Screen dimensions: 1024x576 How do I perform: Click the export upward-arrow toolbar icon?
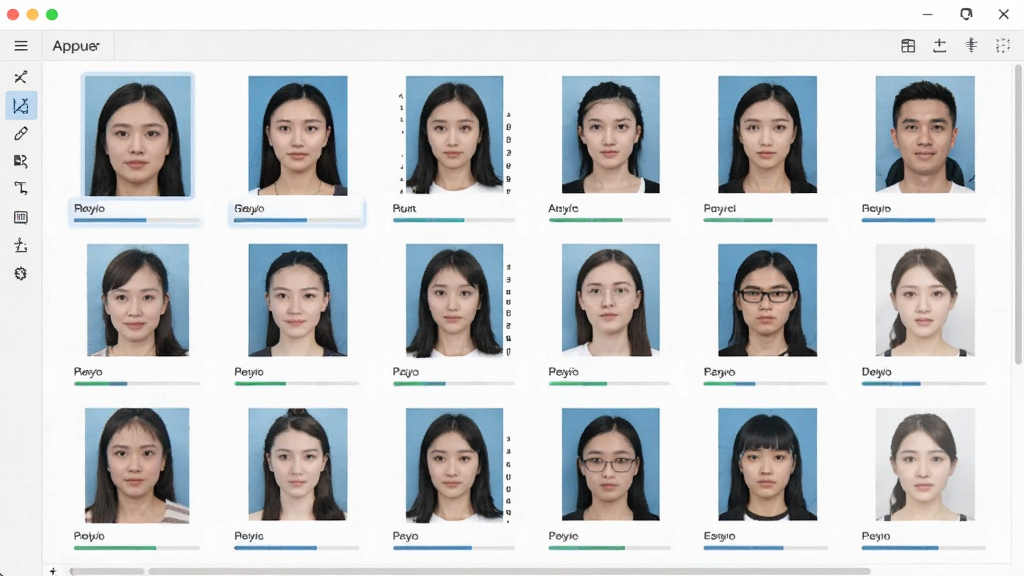pos(939,46)
